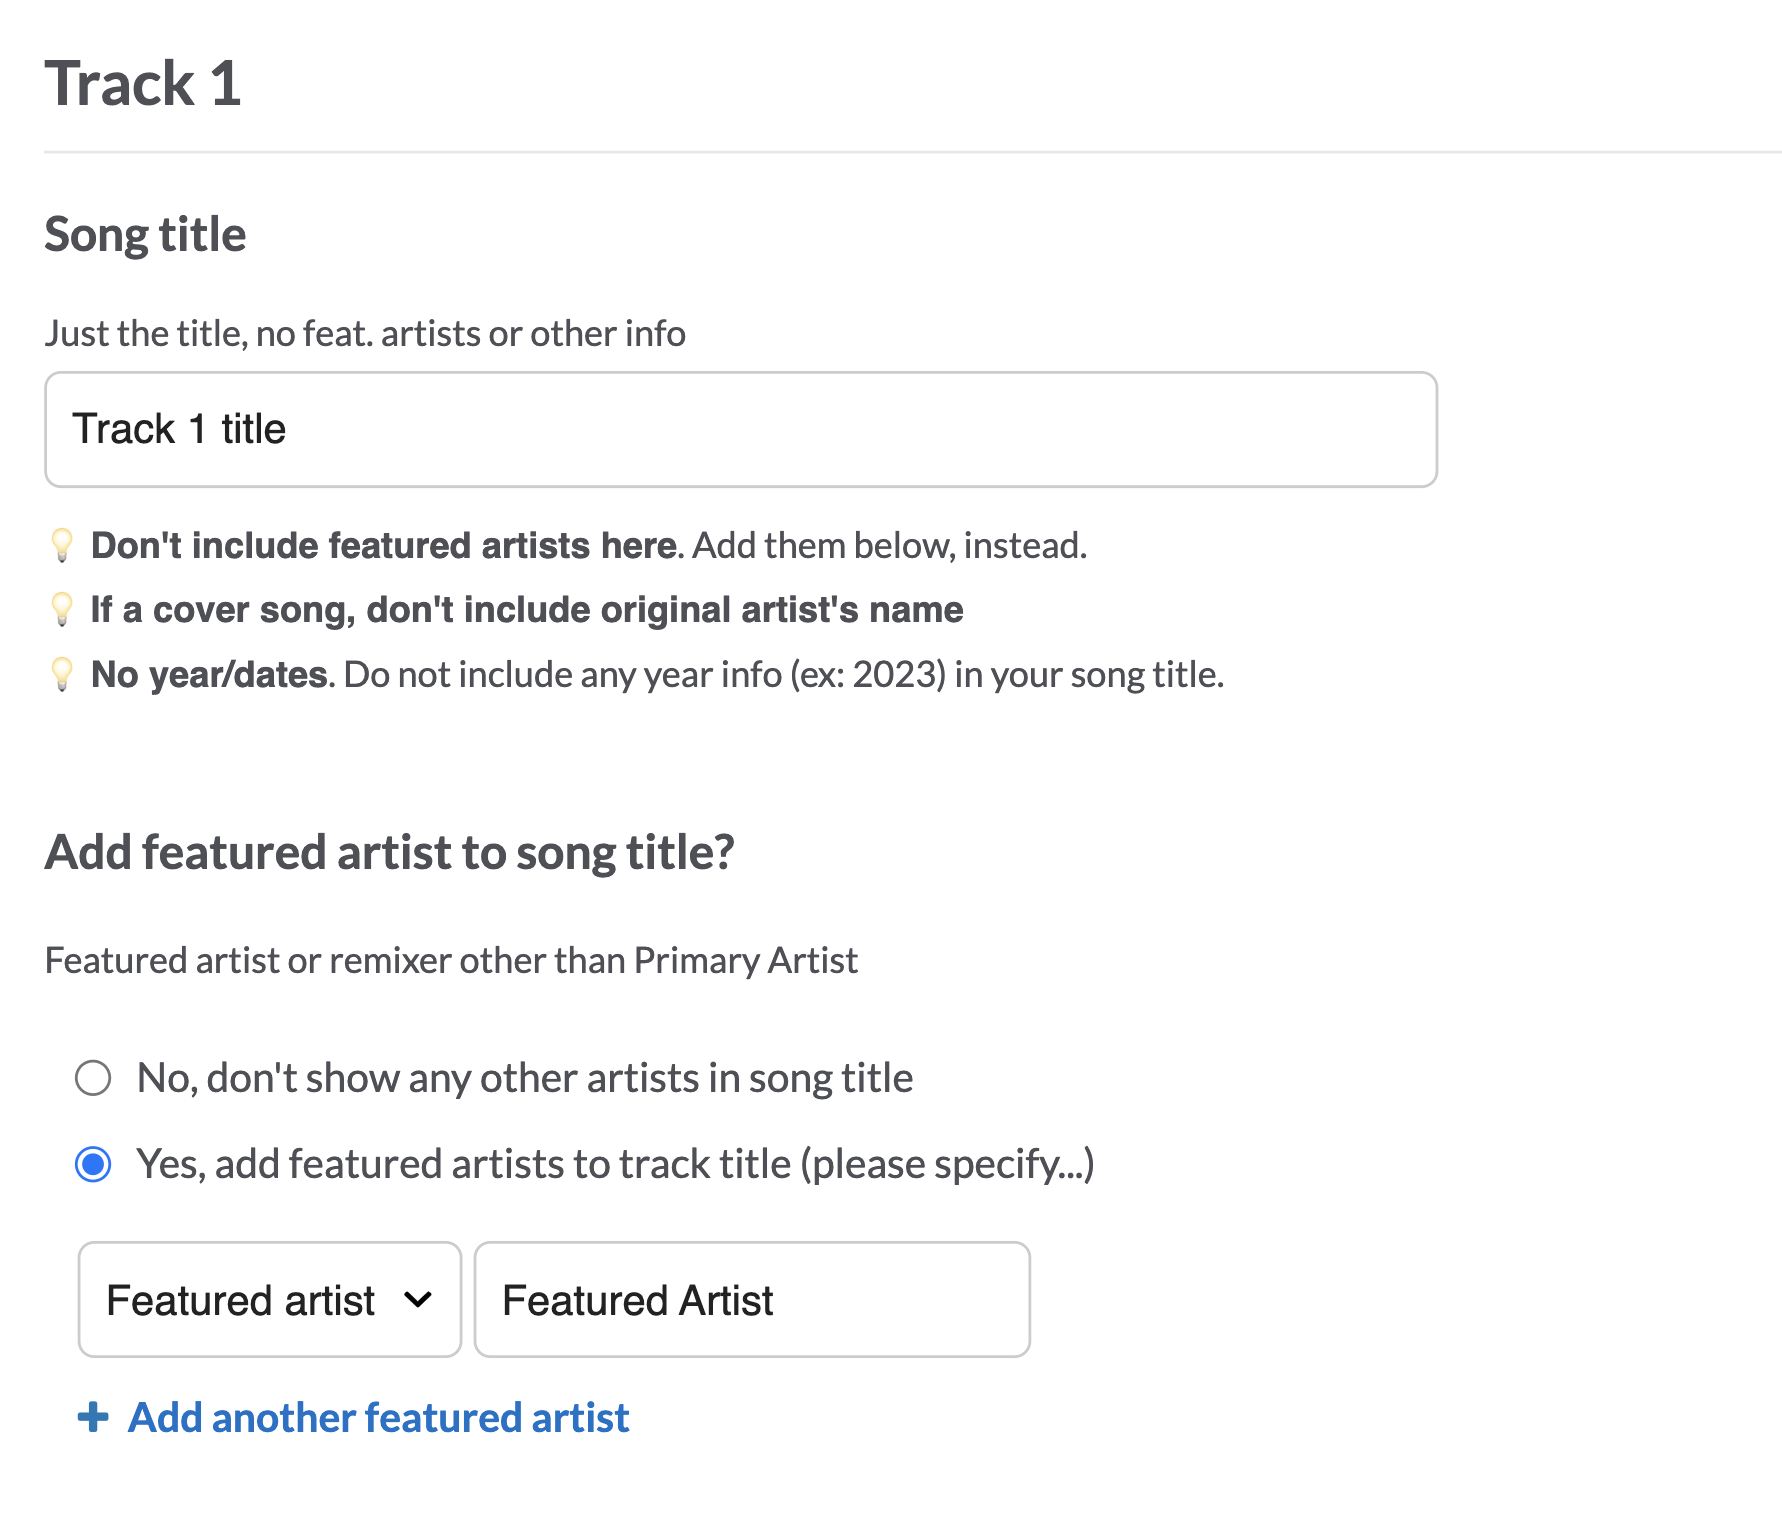Click the Add featured artist to song title heading
Image resolution: width=1782 pixels, height=1520 pixels.
pyautogui.click(x=389, y=852)
